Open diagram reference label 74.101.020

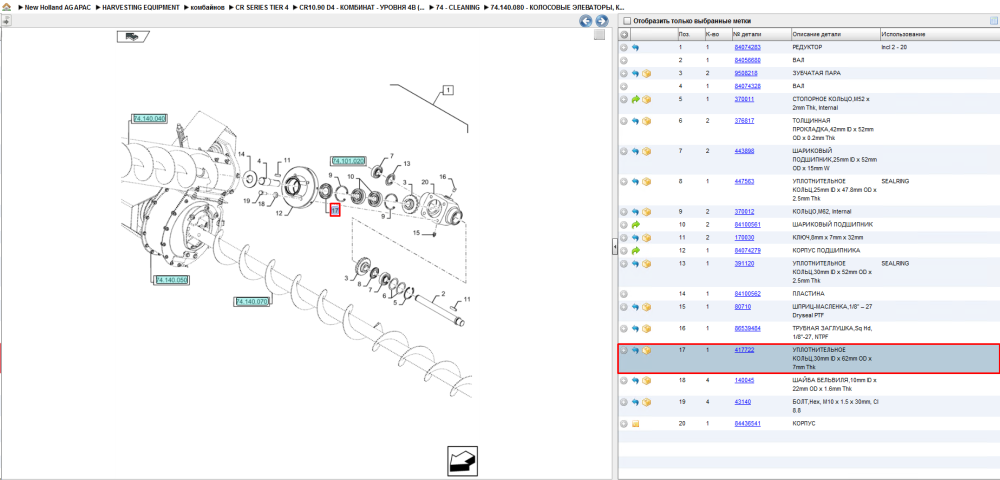[x=348, y=161]
